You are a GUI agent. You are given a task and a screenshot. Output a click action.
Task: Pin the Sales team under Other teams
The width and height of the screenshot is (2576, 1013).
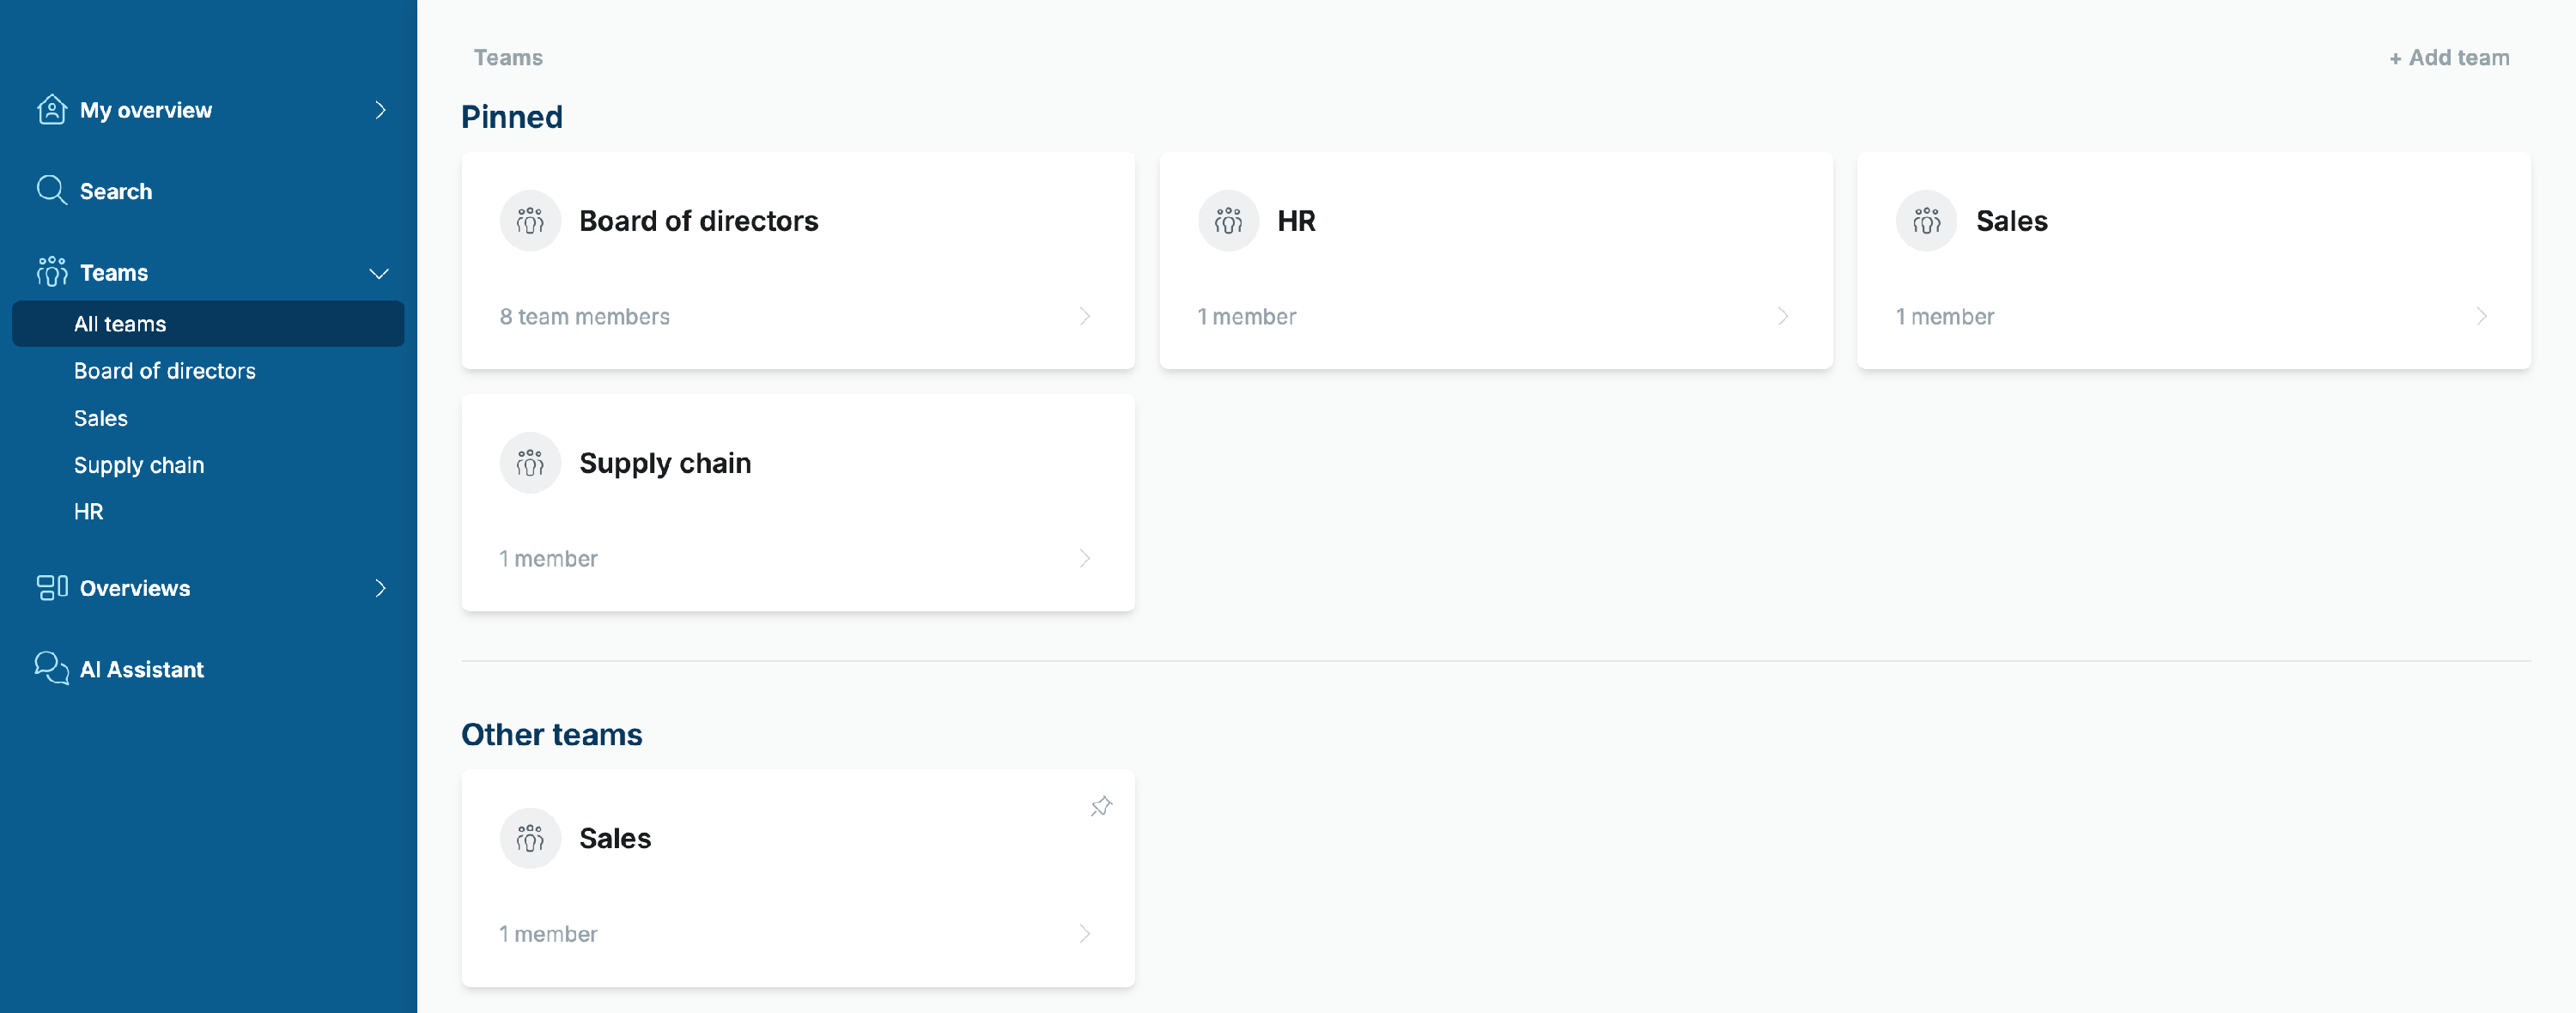point(1101,806)
